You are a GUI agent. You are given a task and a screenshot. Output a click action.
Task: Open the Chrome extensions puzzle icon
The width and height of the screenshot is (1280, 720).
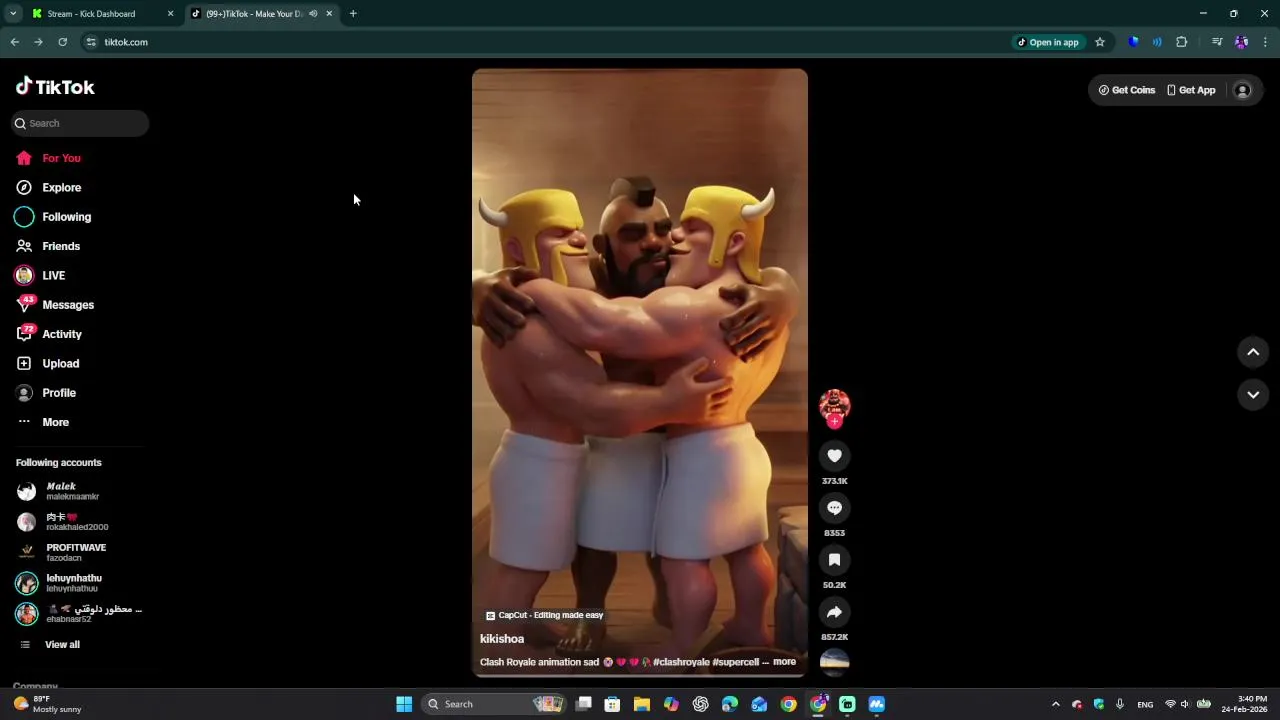pos(1182,42)
